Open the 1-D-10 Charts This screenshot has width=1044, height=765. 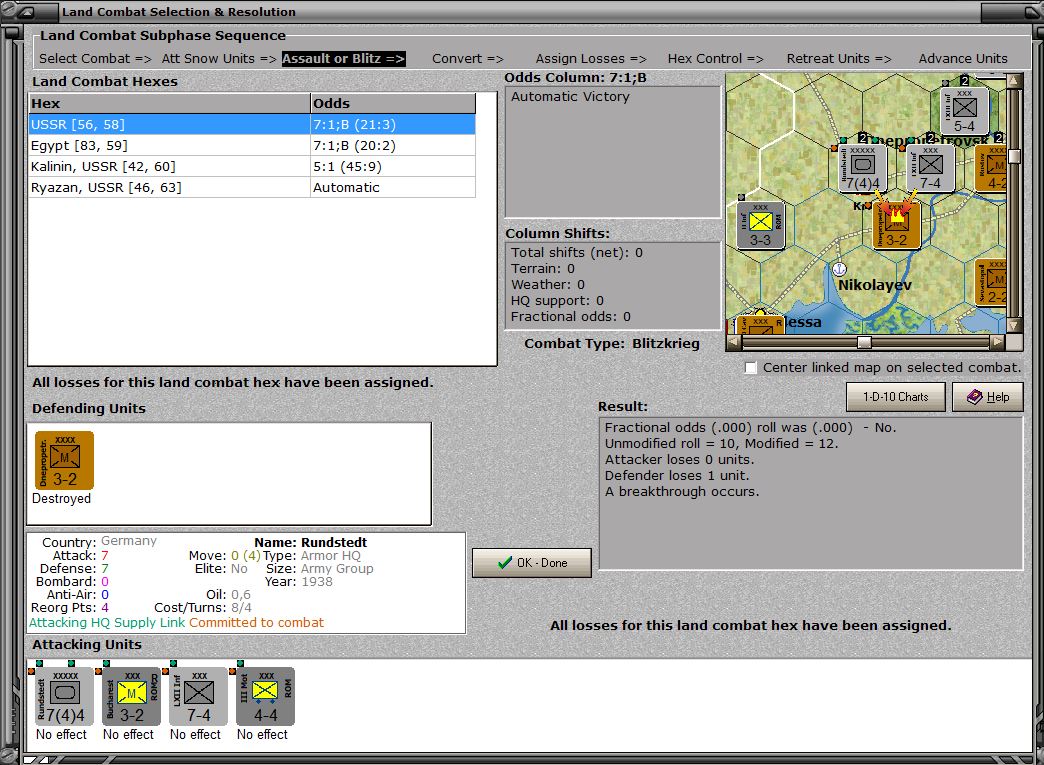point(896,397)
